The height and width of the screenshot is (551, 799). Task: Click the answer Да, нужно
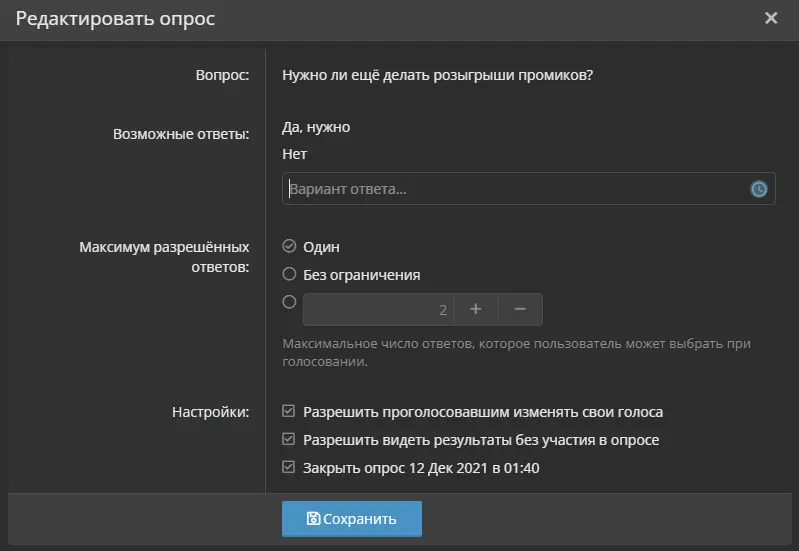(x=316, y=127)
